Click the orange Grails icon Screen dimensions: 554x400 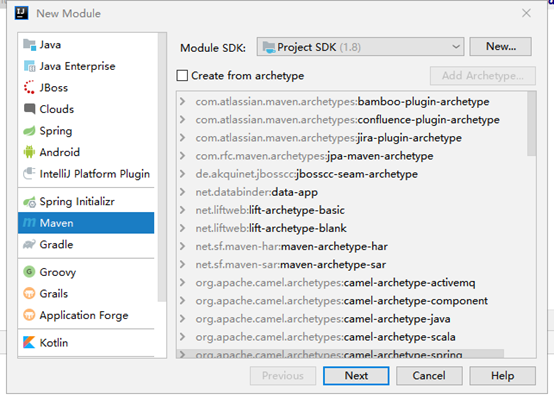click(29, 294)
